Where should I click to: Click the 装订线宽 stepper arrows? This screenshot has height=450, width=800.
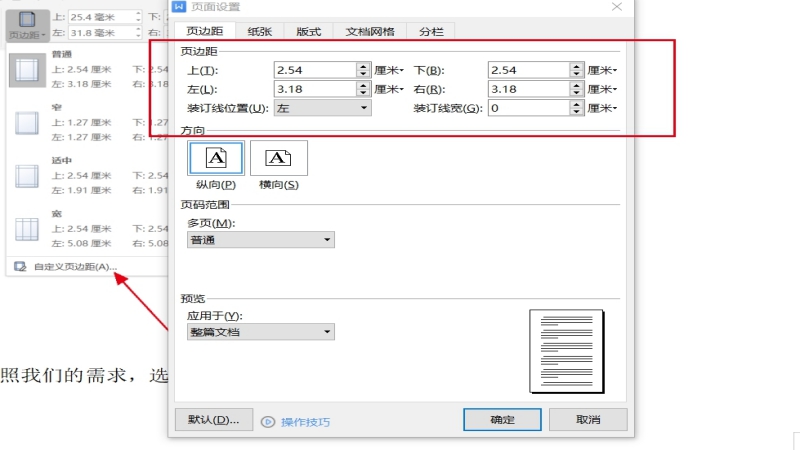point(577,108)
